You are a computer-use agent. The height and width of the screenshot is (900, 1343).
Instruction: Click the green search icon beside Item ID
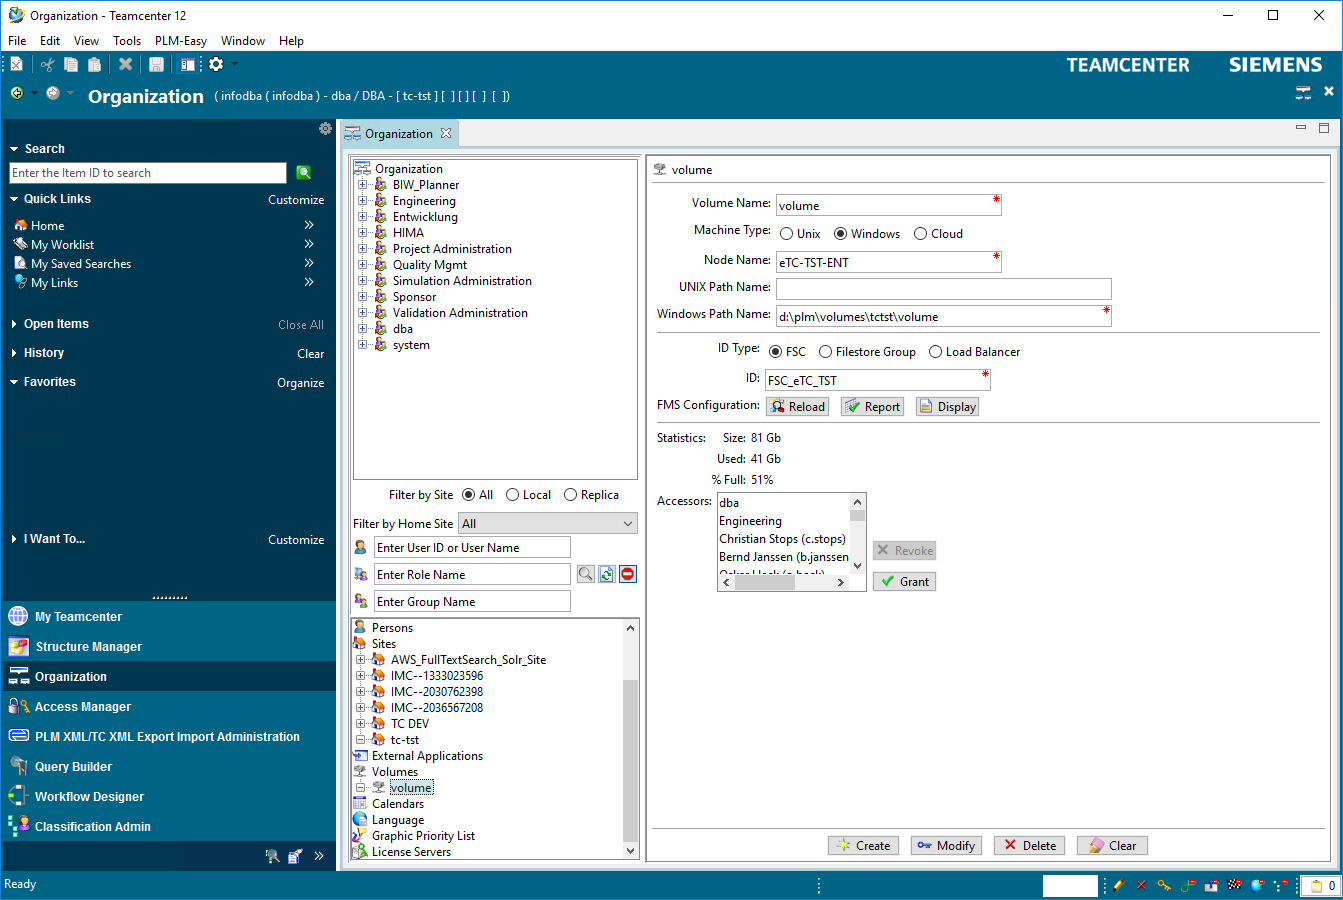303,173
